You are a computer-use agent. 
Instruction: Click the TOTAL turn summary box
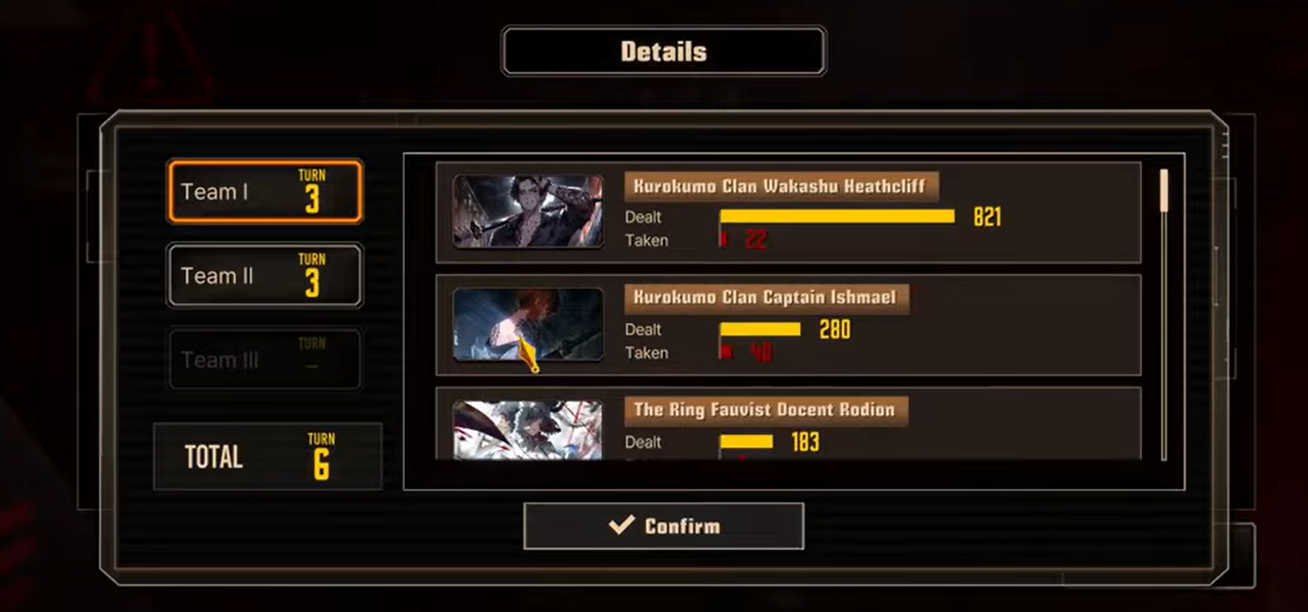268,456
